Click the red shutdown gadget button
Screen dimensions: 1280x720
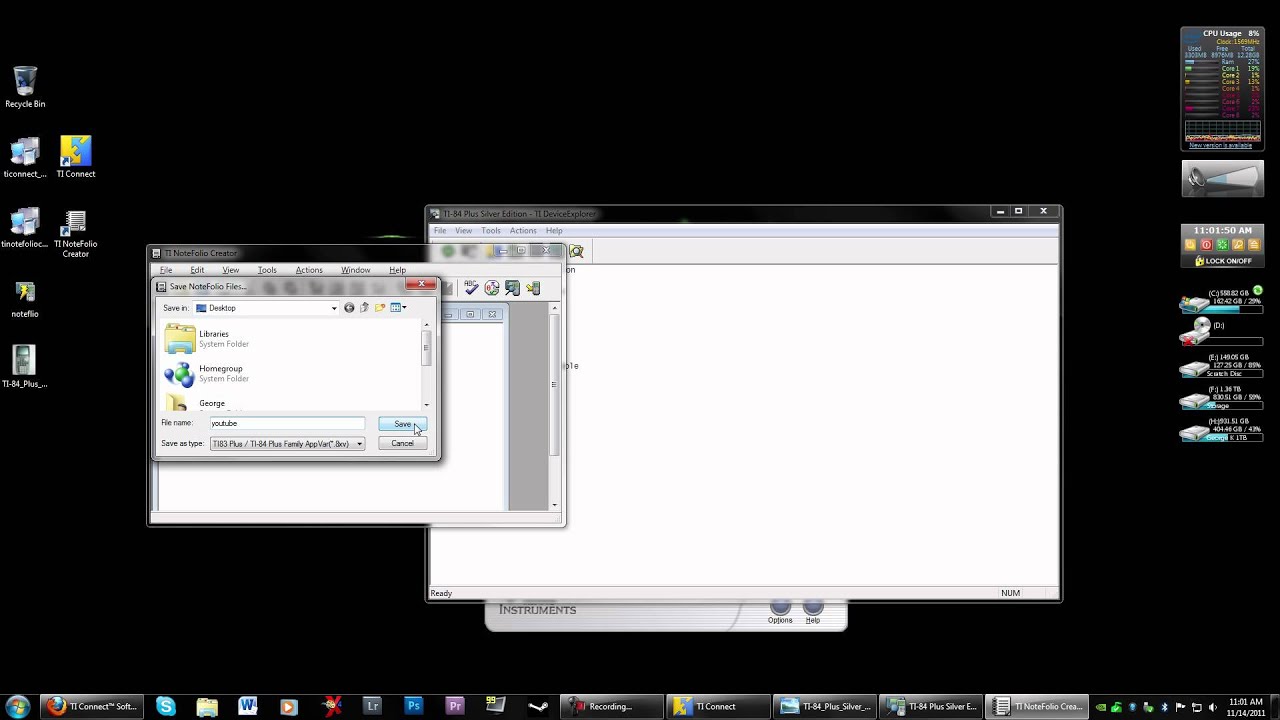point(1206,245)
